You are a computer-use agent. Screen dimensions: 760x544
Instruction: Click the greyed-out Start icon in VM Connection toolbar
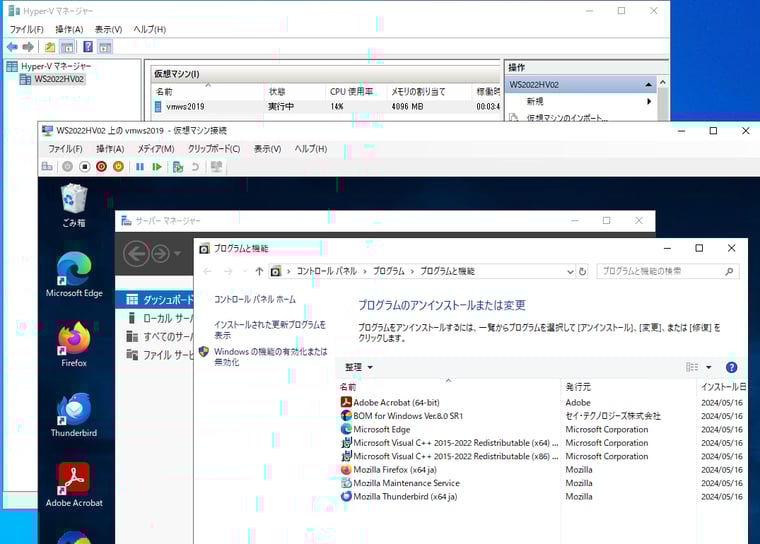(67, 167)
